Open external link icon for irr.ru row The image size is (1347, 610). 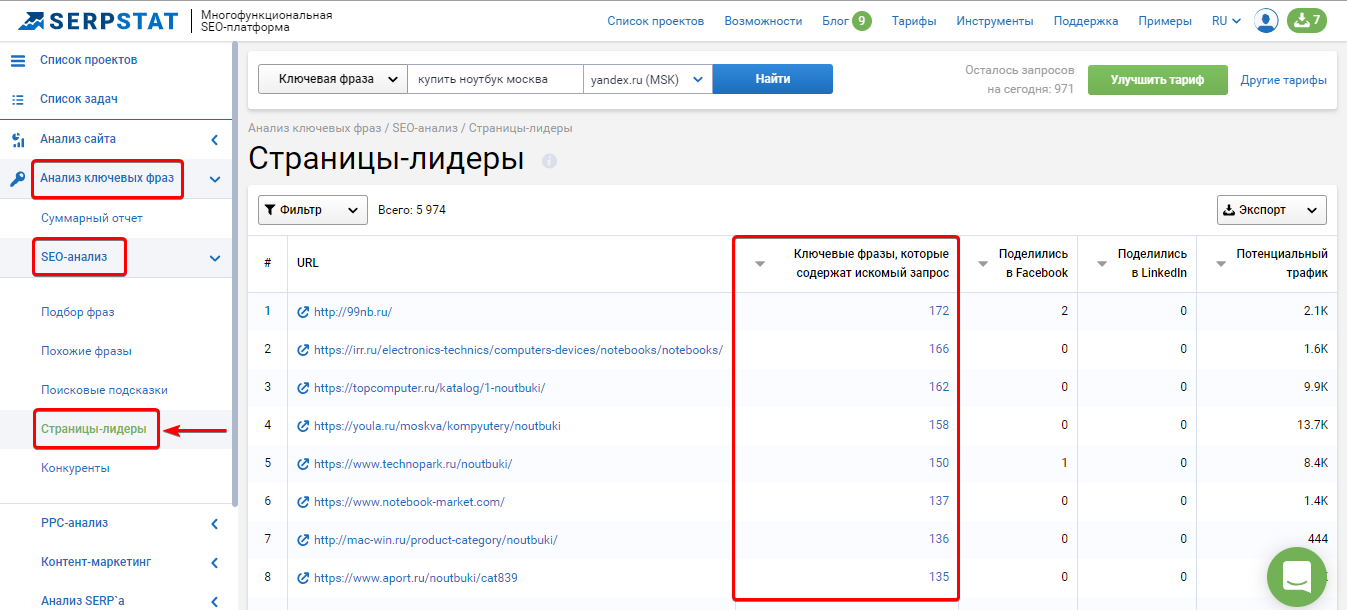coord(303,350)
